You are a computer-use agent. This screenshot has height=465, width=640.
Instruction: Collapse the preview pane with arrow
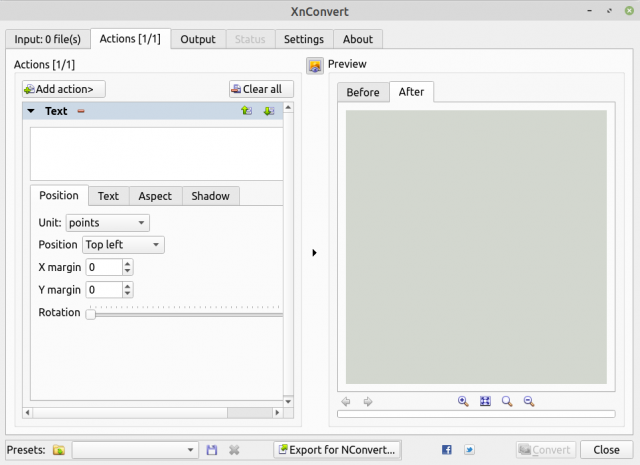(314, 253)
